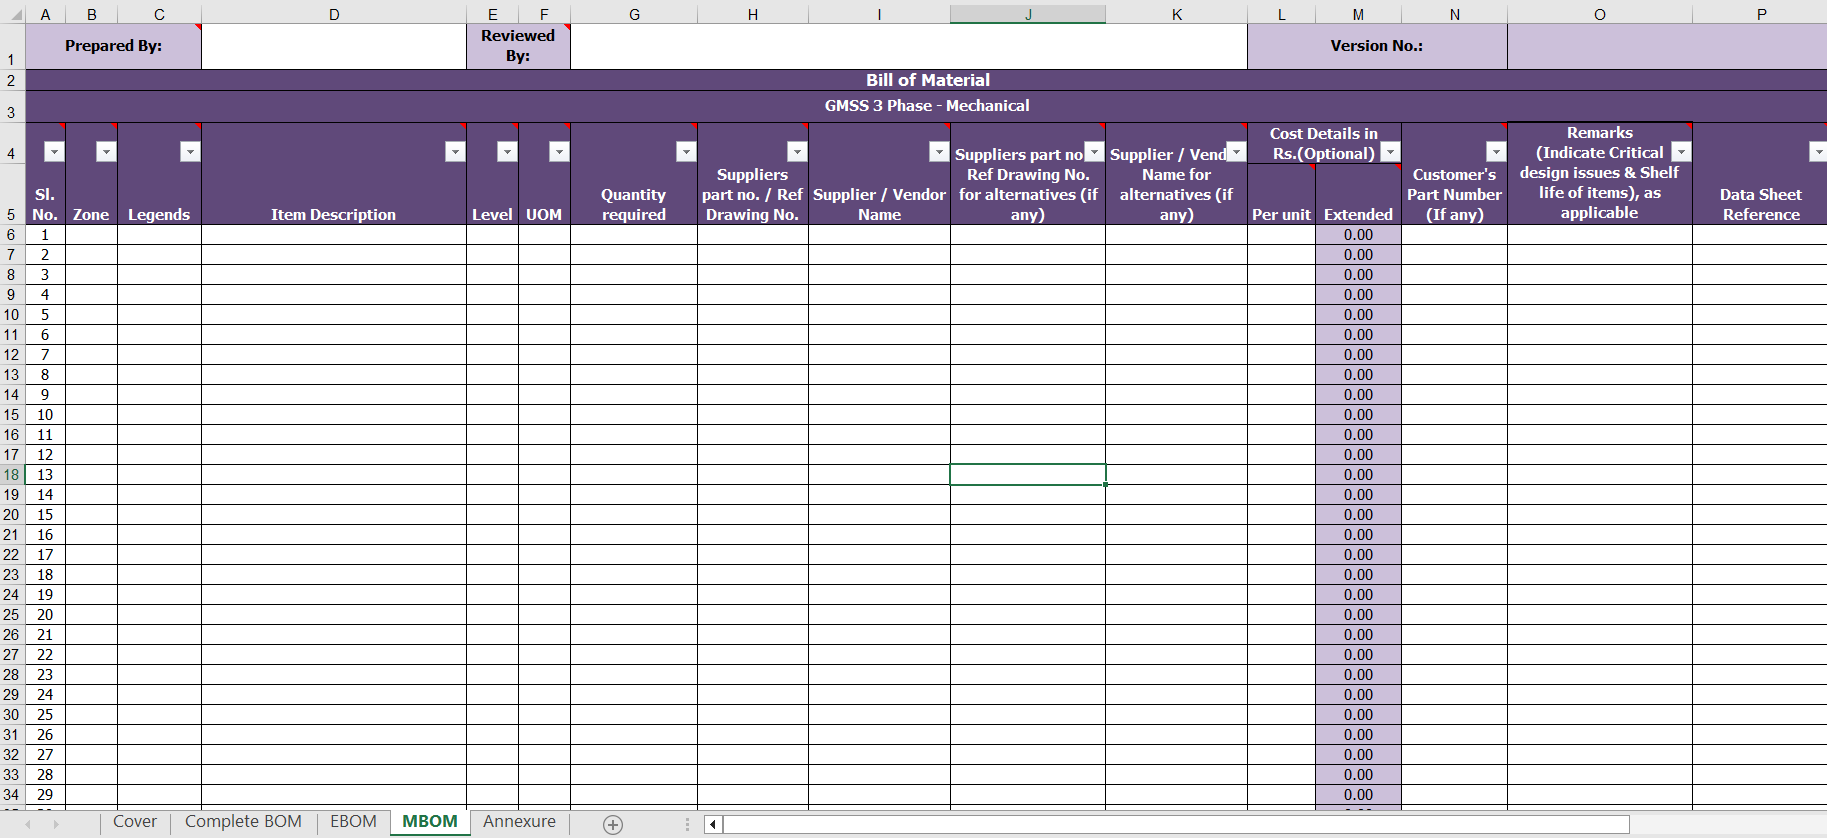Image resolution: width=1827 pixels, height=838 pixels.
Task: Select row 6 header
Action: [x=11, y=235]
